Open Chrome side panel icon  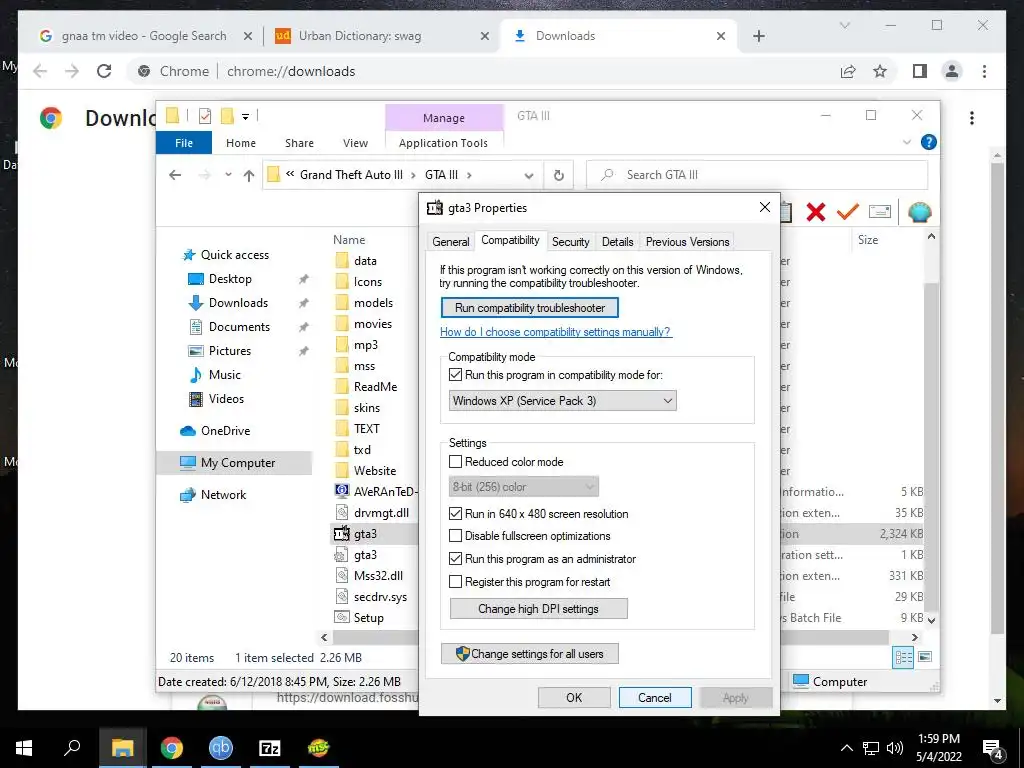[920, 71]
